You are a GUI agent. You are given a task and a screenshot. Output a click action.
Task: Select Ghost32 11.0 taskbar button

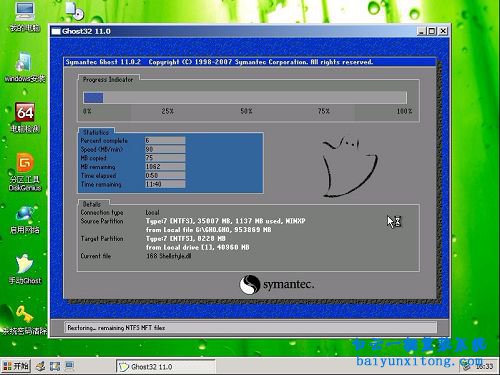[x=165, y=367]
